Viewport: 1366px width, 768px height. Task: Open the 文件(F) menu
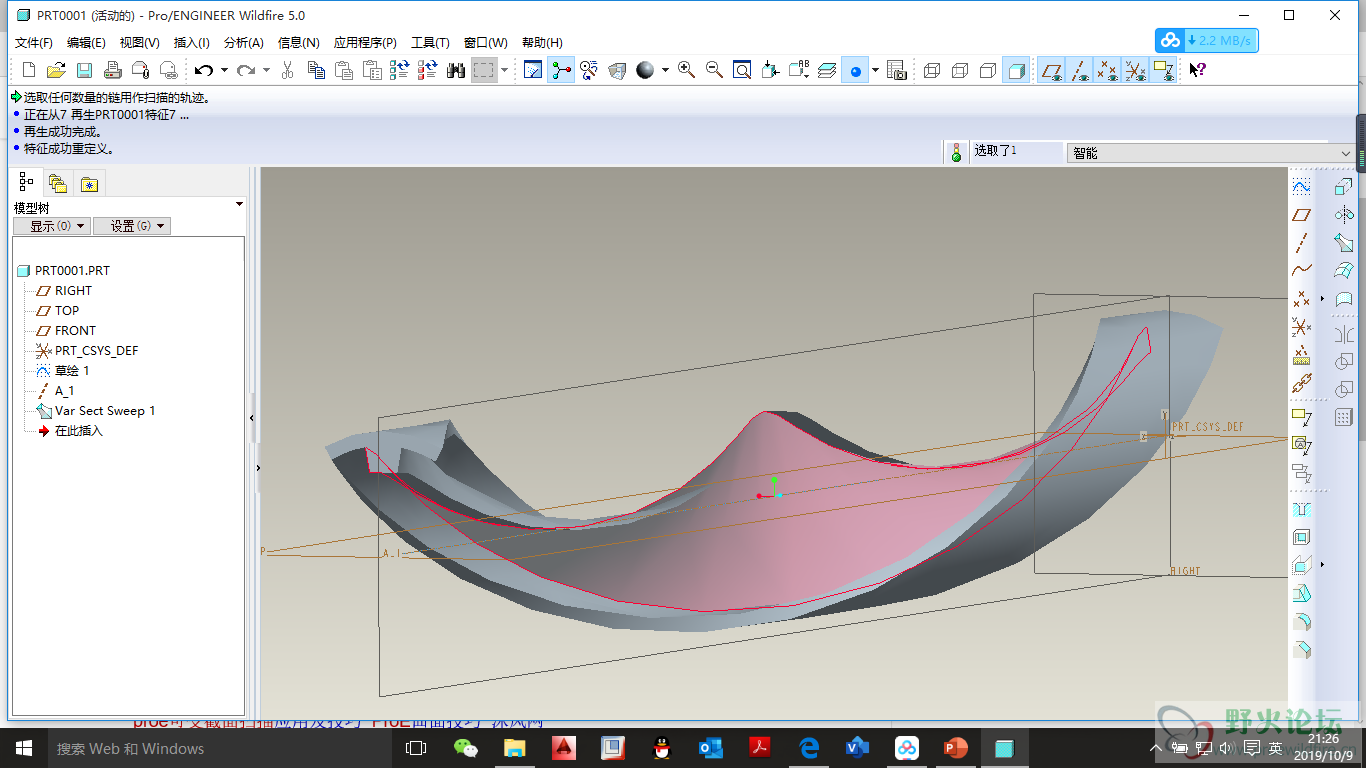(34, 43)
